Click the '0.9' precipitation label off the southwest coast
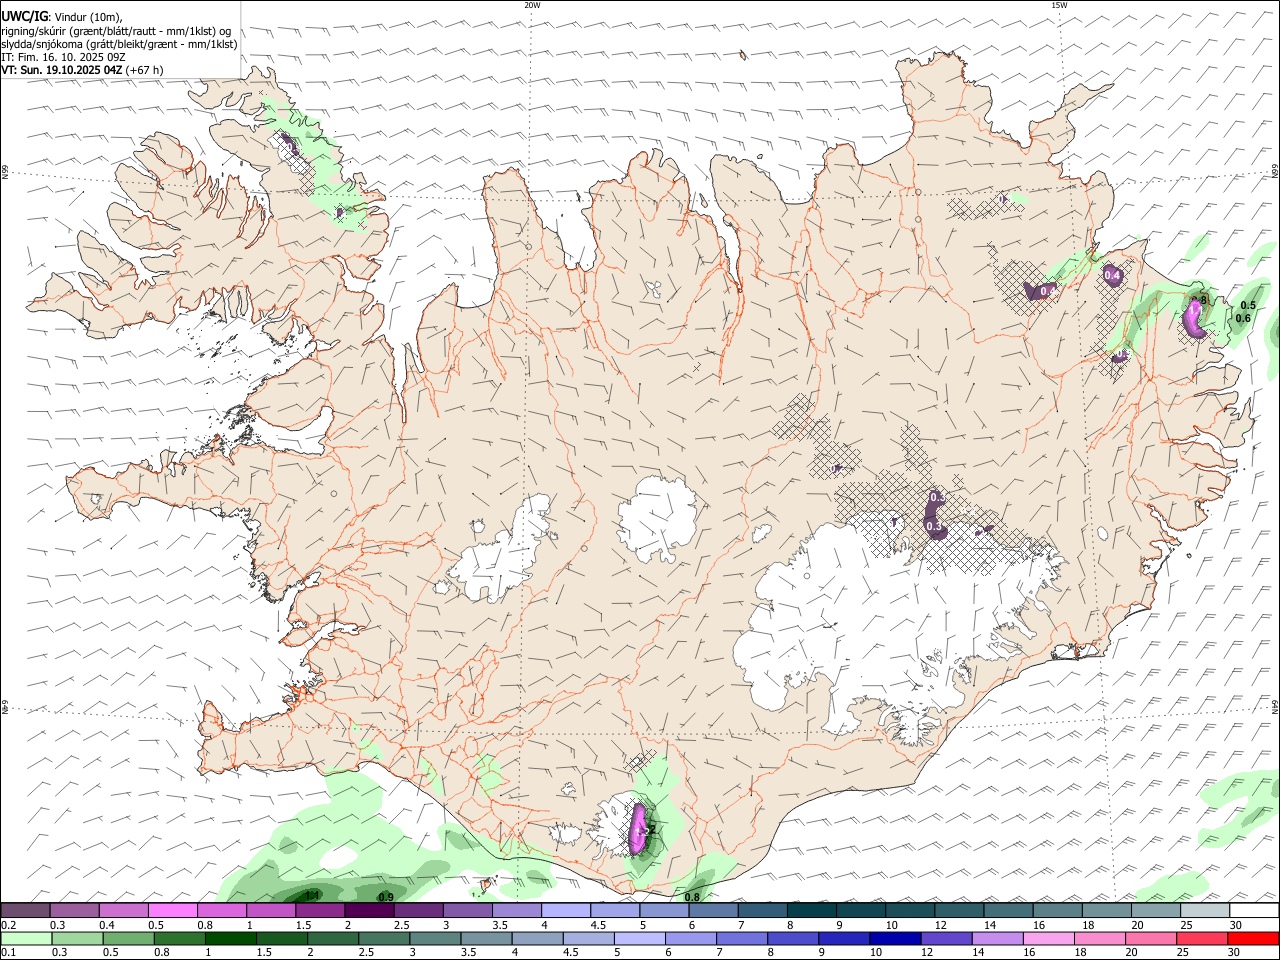The height and width of the screenshot is (960, 1280). pyautogui.click(x=386, y=897)
